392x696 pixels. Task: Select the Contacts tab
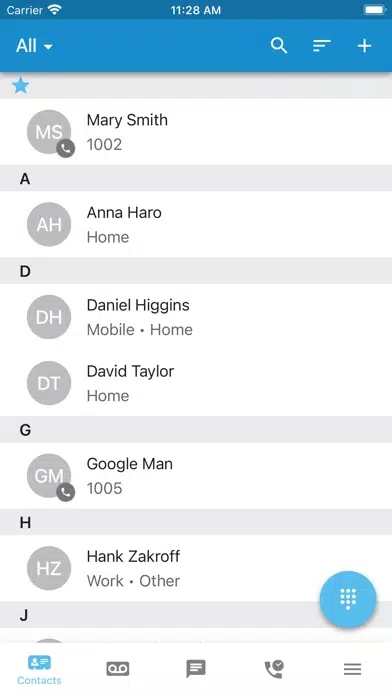[x=39, y=670]
